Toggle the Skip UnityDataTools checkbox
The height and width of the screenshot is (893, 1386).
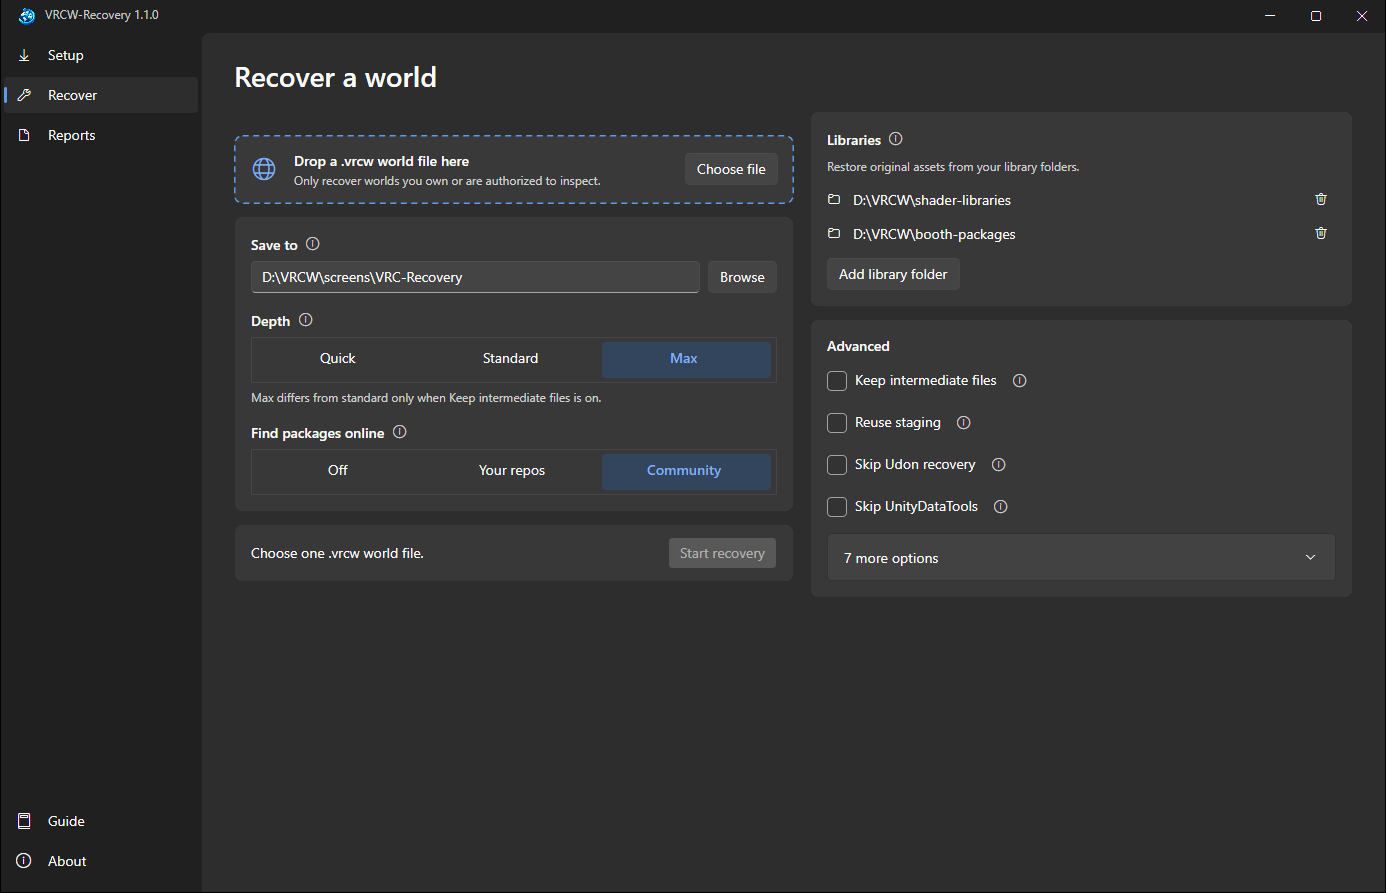point(837,507)
